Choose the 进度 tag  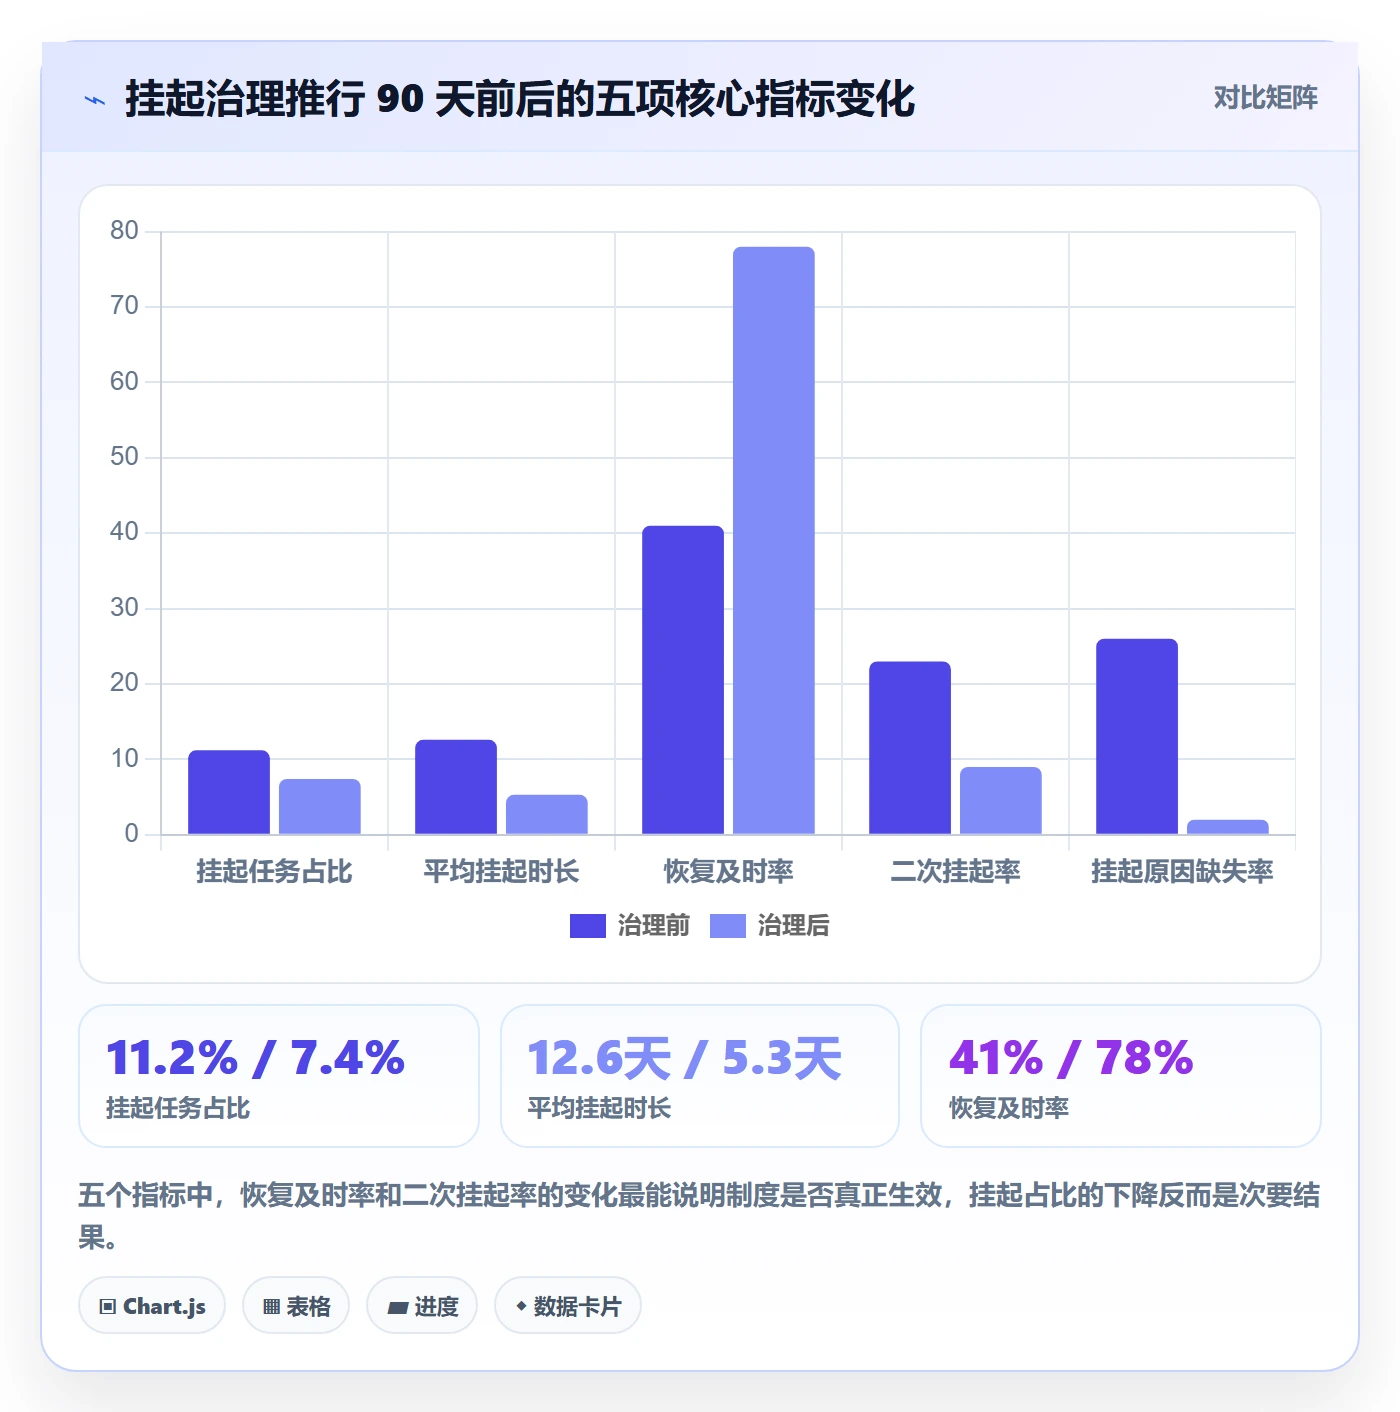coord(422,1305)
